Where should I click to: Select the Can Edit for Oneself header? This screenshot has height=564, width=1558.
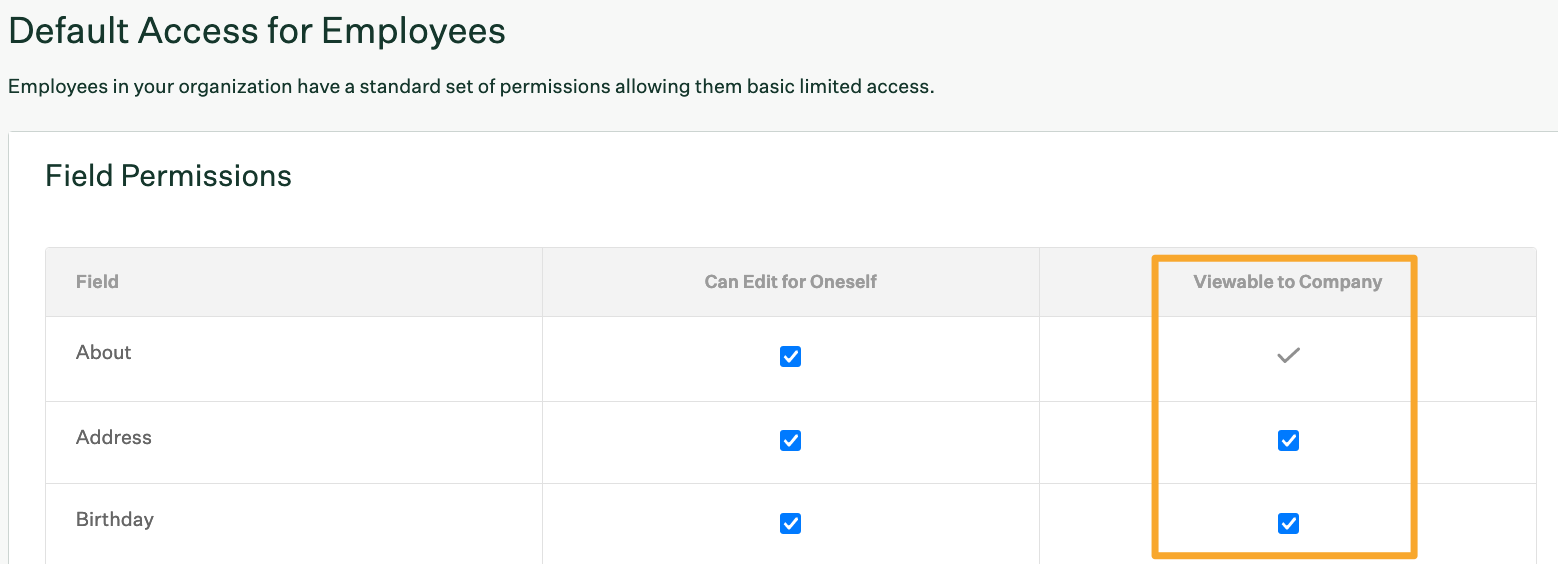790,282
